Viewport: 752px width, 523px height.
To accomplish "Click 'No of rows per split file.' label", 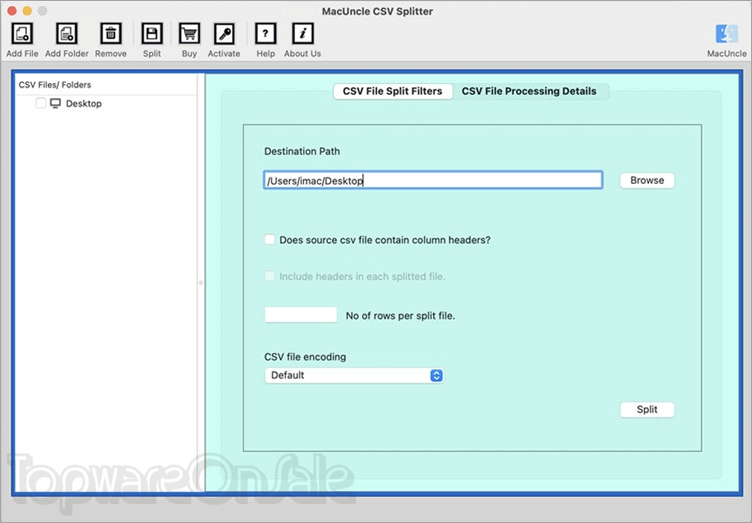I will (400, 316).
